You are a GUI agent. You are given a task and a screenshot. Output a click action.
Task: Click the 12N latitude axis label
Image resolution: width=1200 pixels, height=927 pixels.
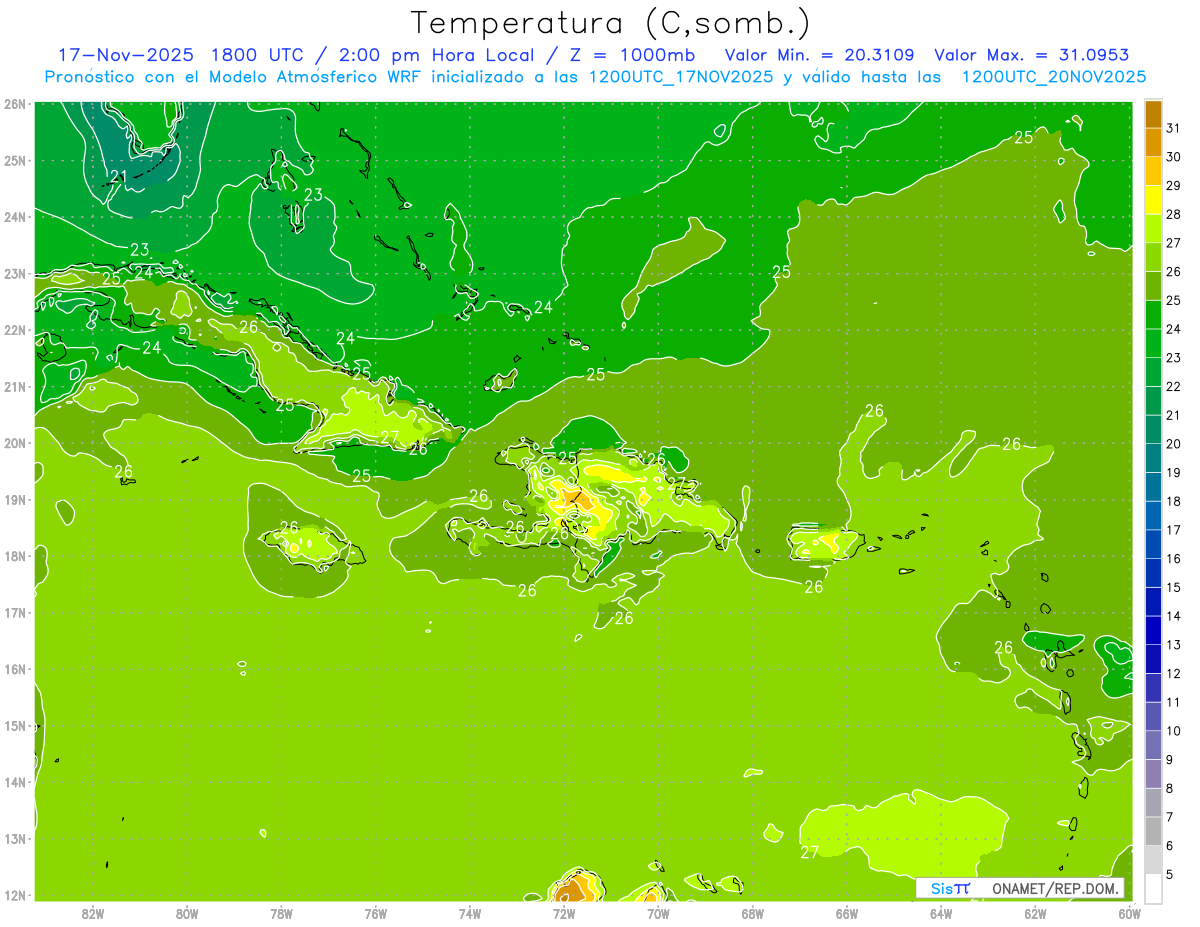15,895
